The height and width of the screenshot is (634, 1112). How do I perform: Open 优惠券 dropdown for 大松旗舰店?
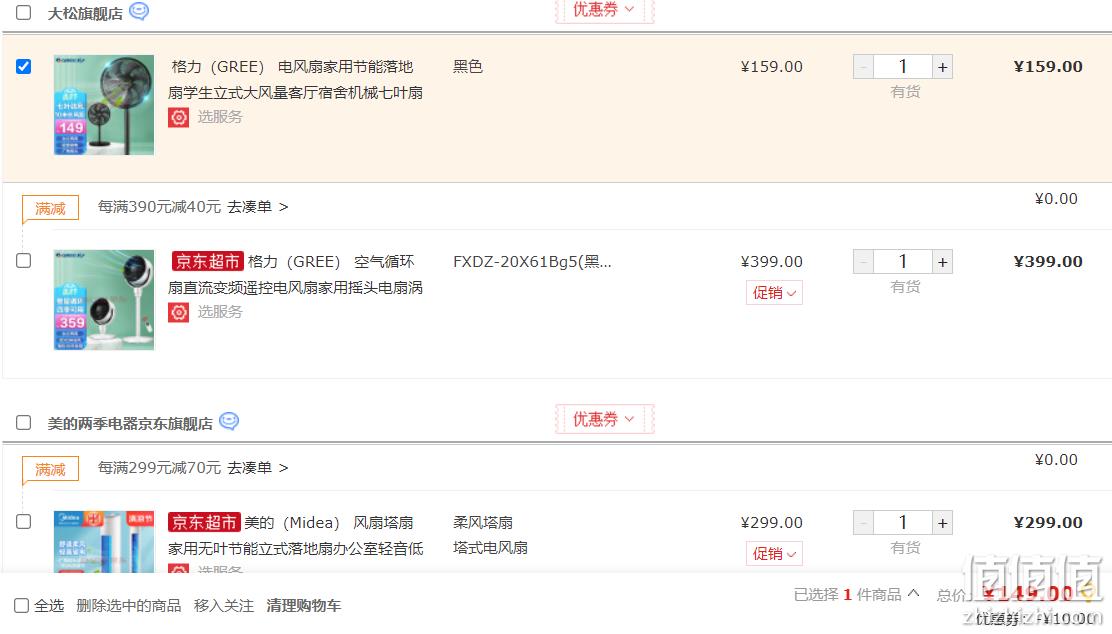pos(604,9)
